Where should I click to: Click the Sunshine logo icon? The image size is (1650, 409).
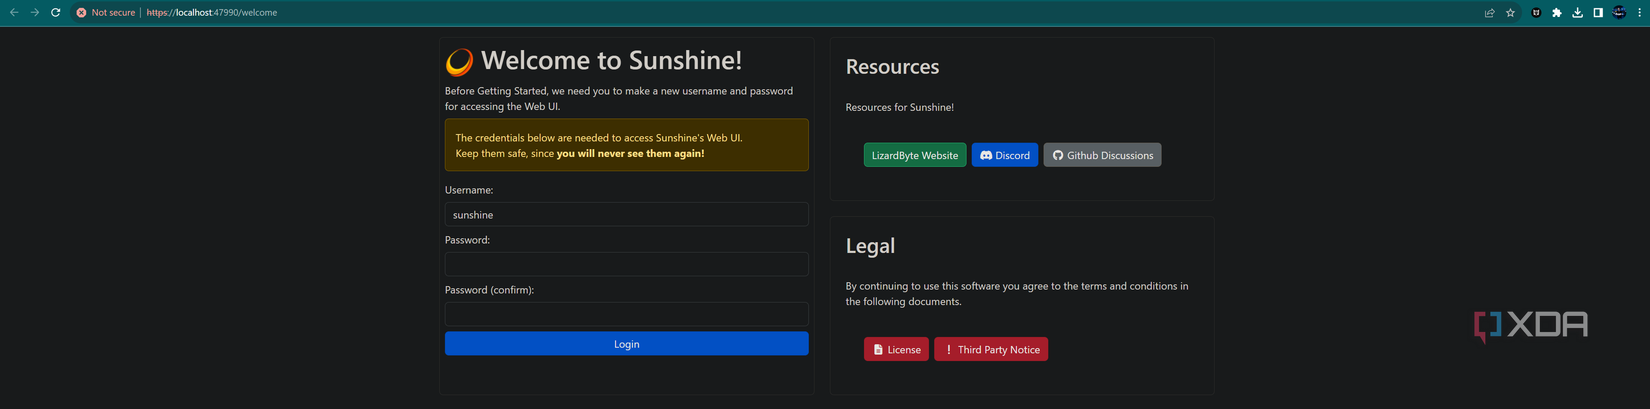point(459,62)
